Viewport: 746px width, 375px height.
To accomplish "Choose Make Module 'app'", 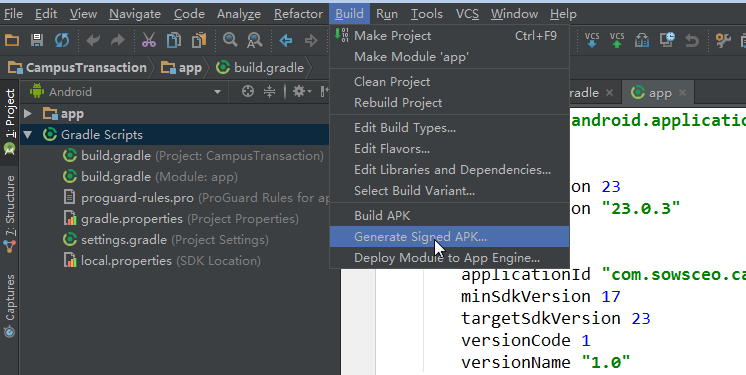I will click(x=450, y=57).
